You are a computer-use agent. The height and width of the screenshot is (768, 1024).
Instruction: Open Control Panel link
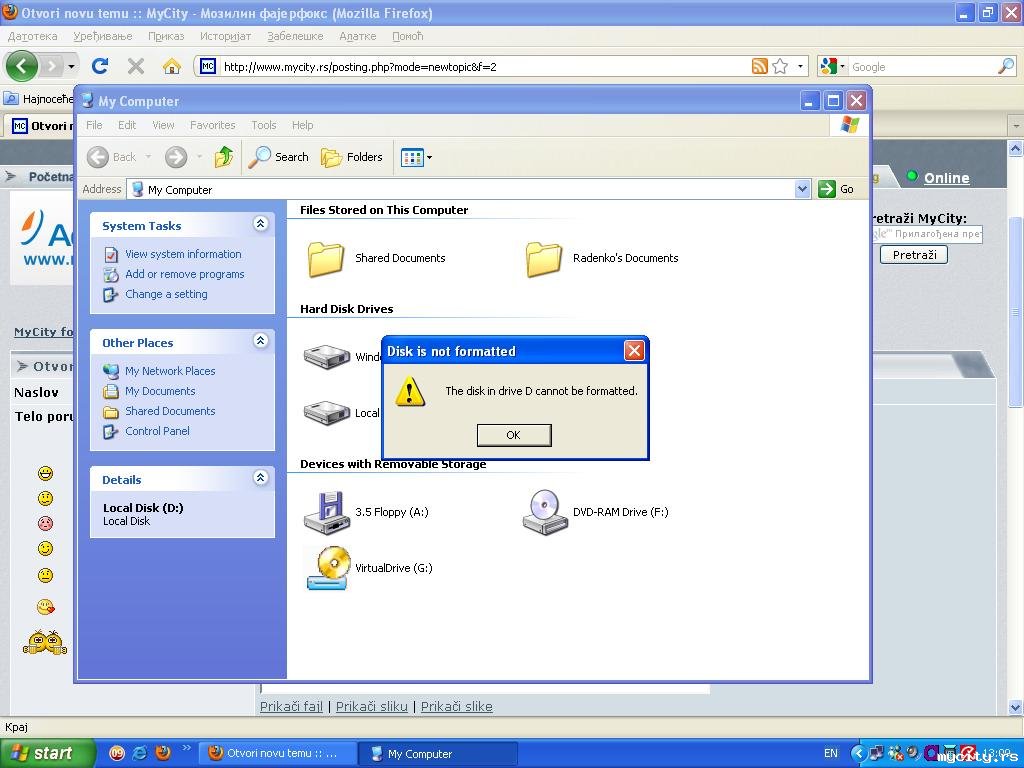[x=157, y=431]
